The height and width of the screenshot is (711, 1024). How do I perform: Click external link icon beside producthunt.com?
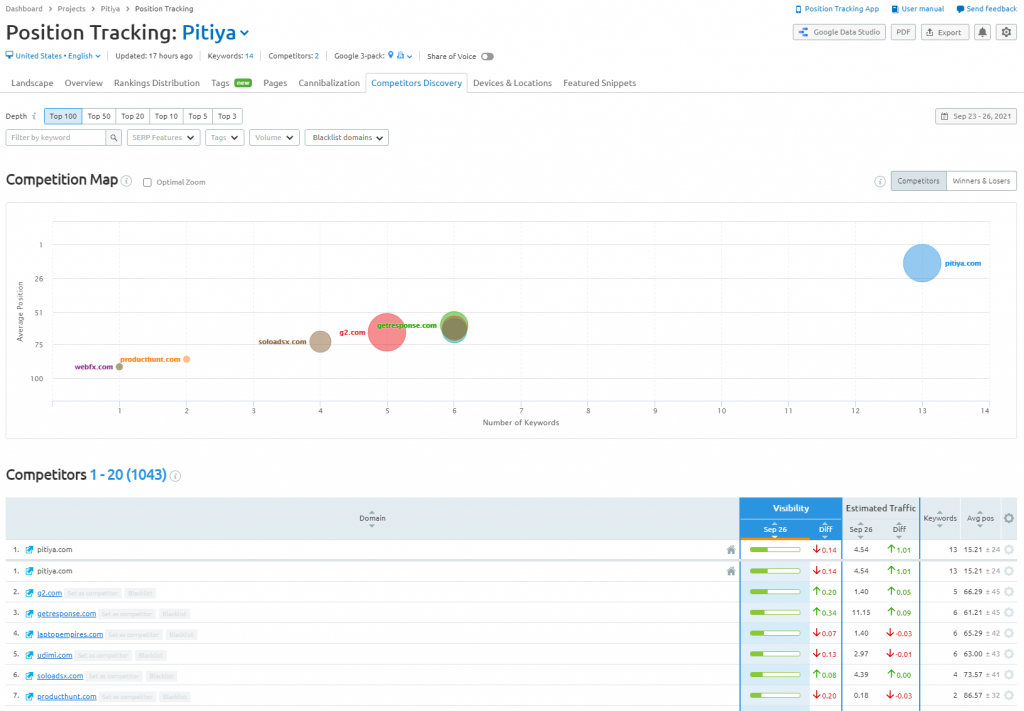pyautogui.click(x=29, y=697)
